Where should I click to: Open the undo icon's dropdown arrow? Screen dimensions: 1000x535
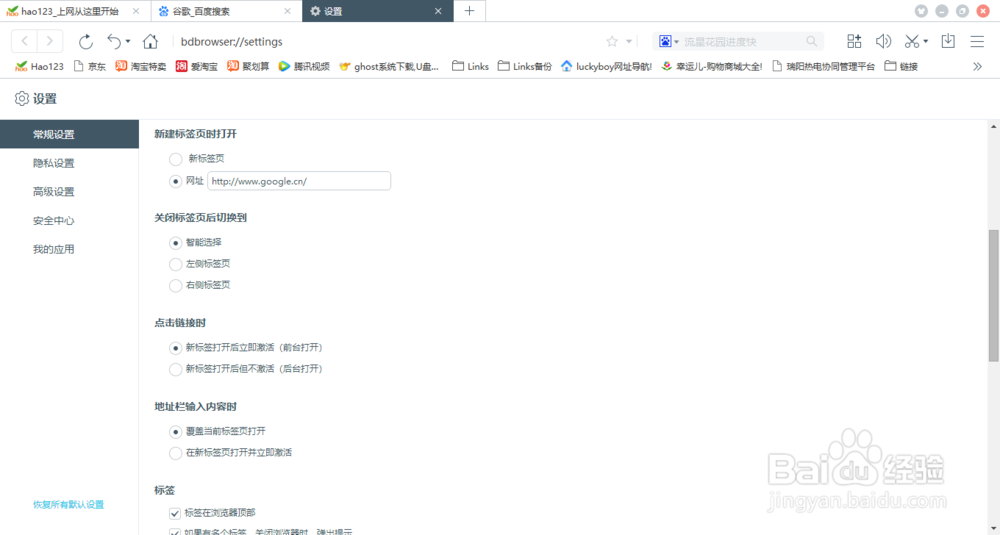tap(128, 41)
